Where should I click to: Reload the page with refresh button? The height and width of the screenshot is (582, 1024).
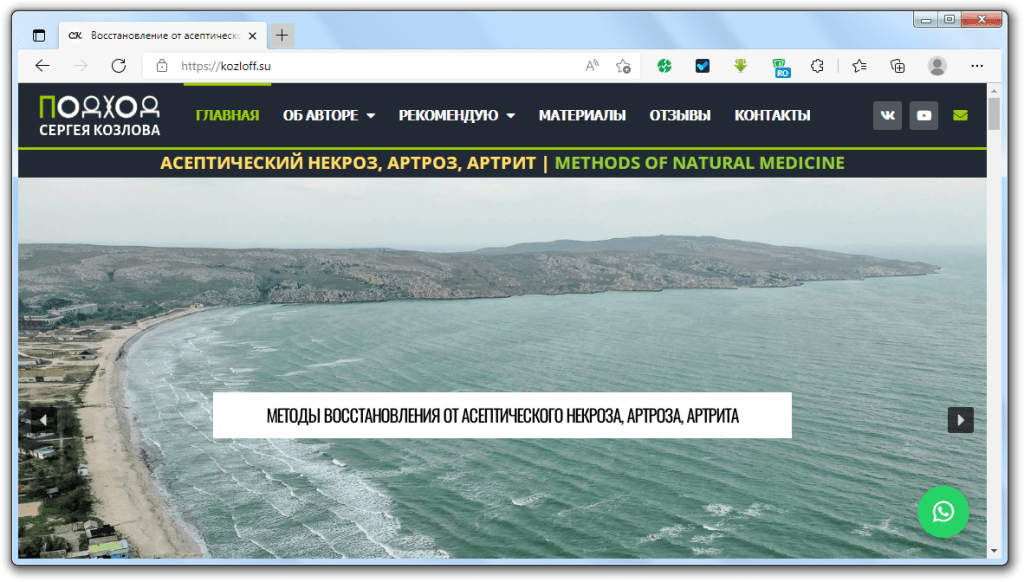118,66
